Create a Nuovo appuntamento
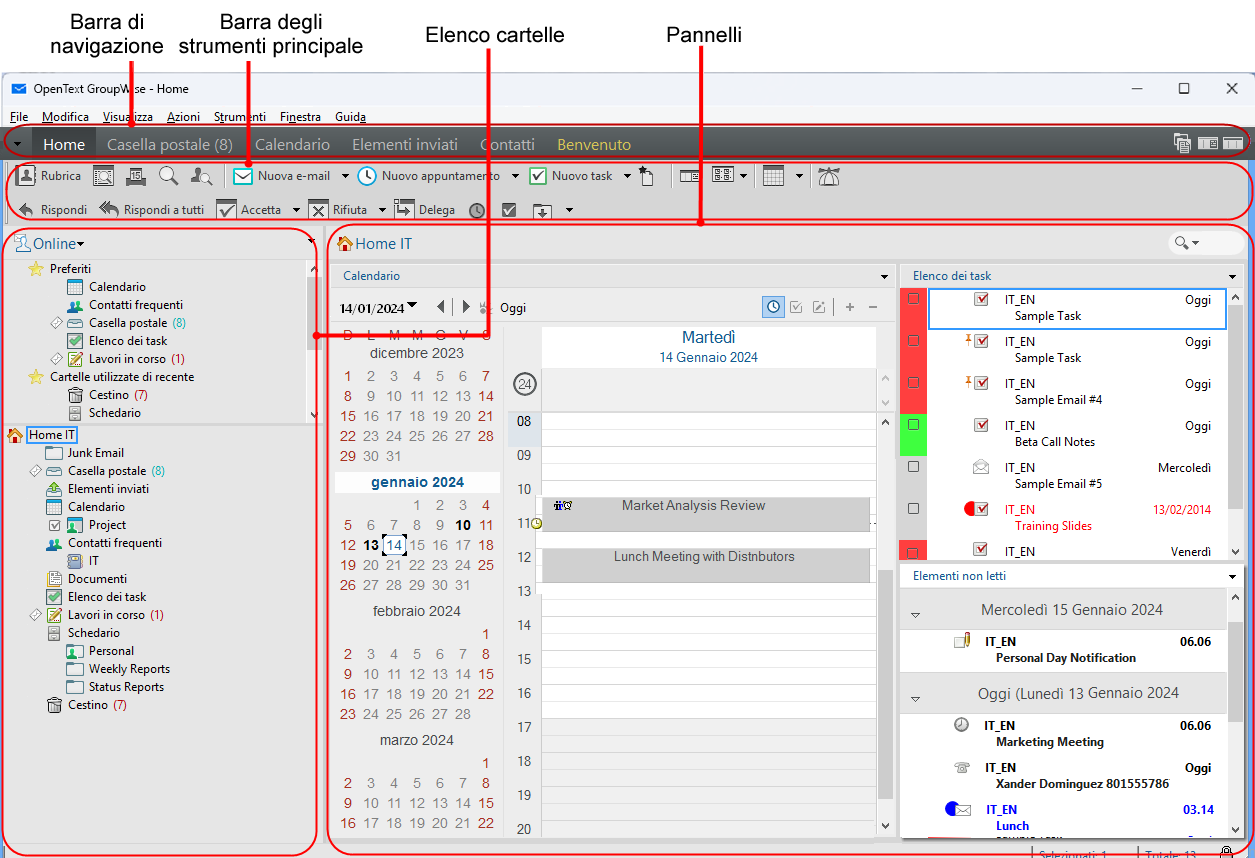 pyautogui.click(x=428, y=176)
